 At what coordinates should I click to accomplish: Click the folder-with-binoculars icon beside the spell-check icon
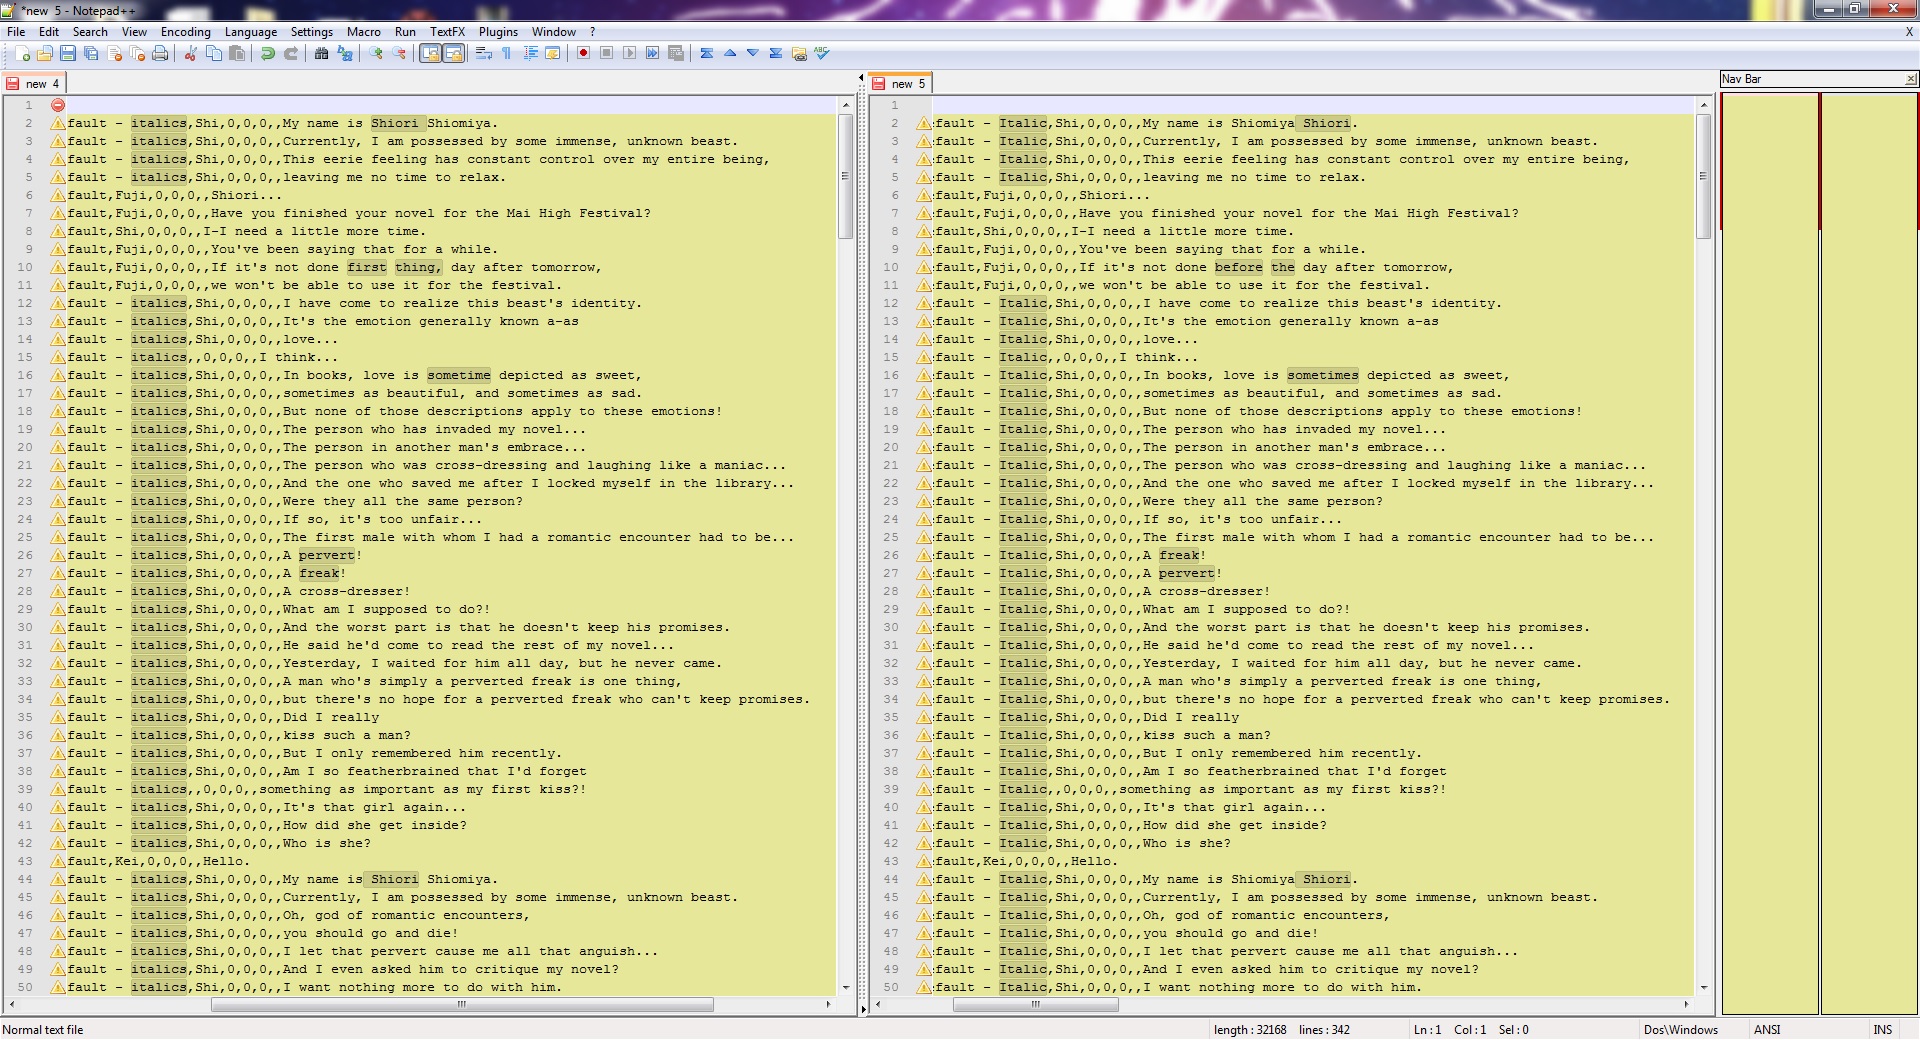click(x=799, y=53)
